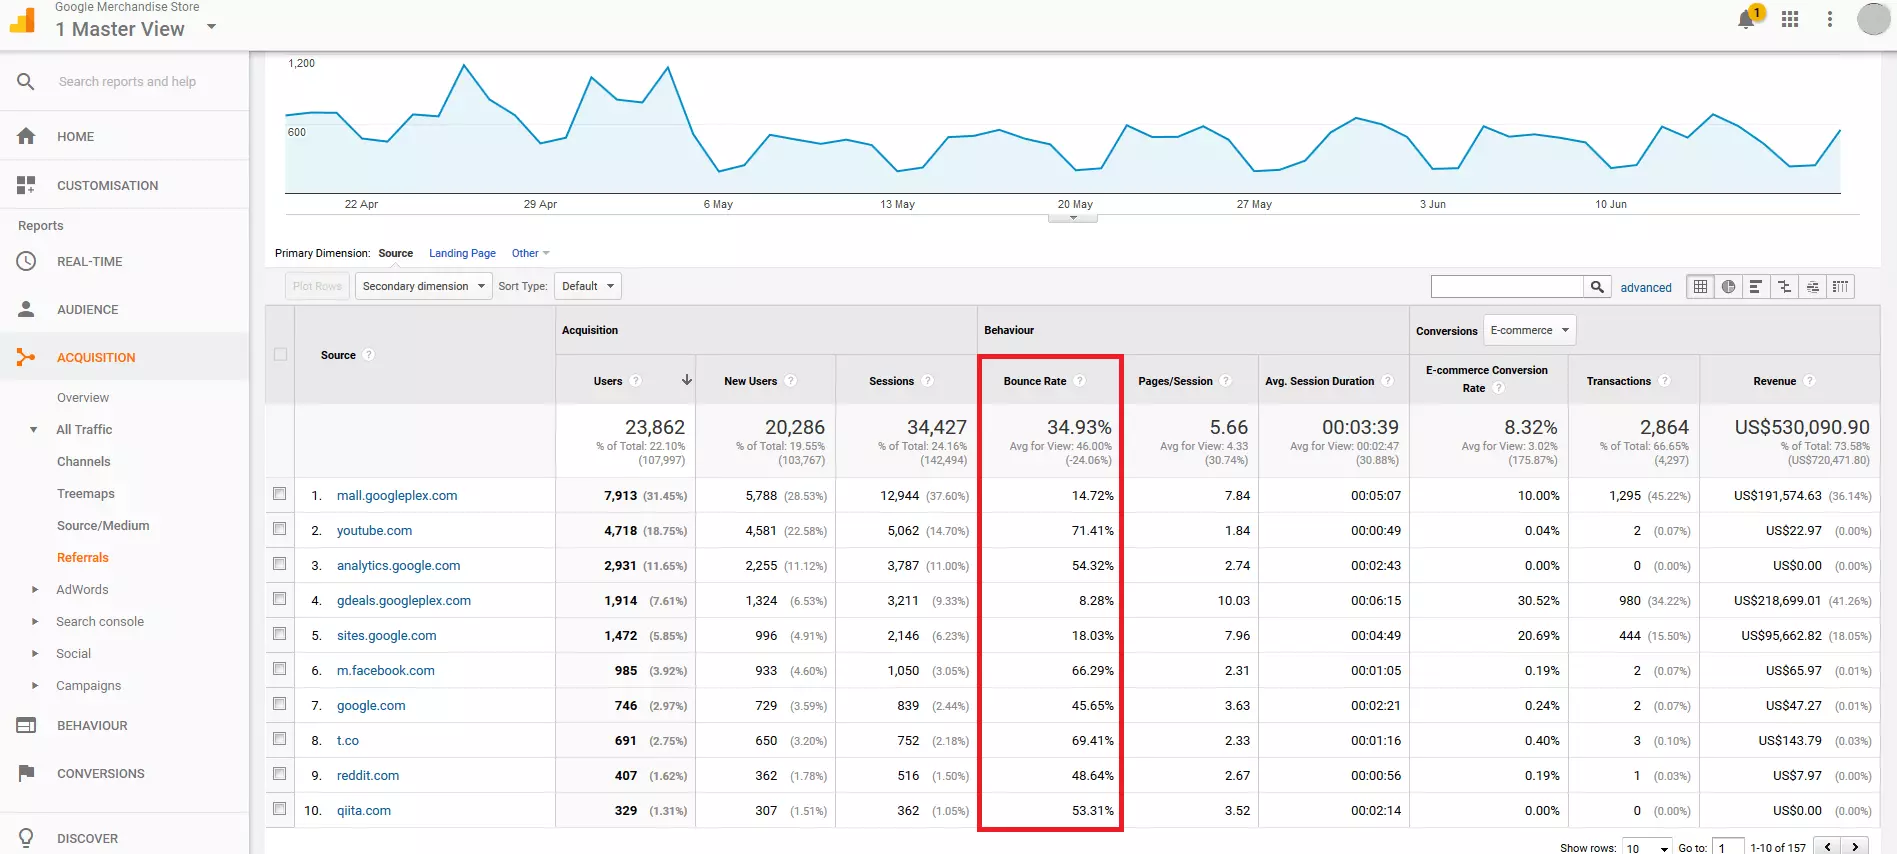This screenshot has height=854, width=1897.
Task: Check the google.com row checkbox
Action: [280, 704]
